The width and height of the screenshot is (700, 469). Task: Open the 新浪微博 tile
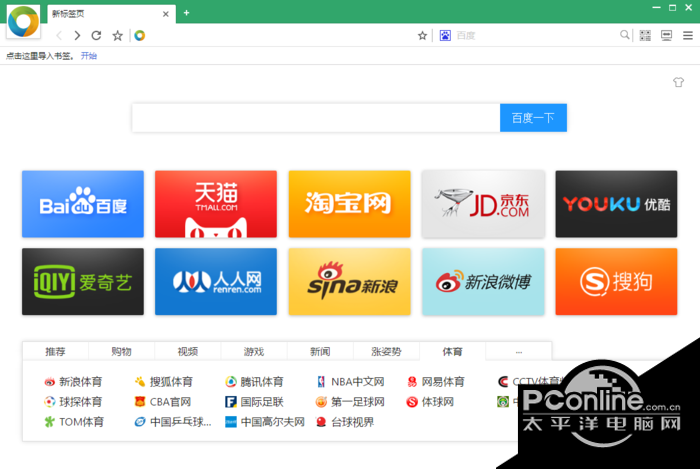pos(483,282)
